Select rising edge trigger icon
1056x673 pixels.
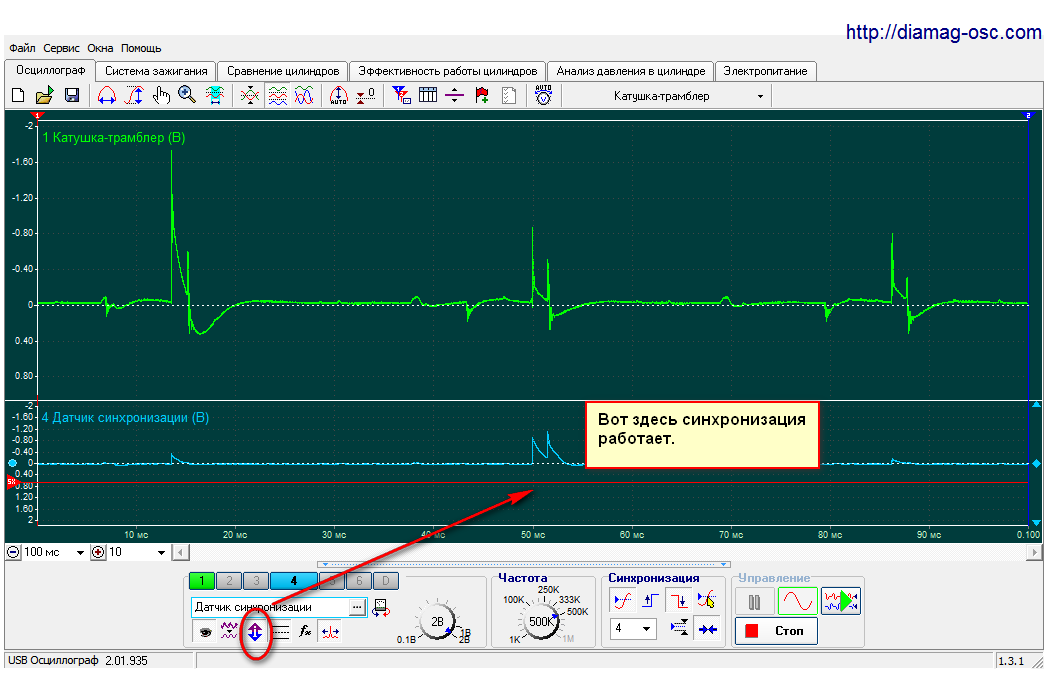tap(651, 599)
